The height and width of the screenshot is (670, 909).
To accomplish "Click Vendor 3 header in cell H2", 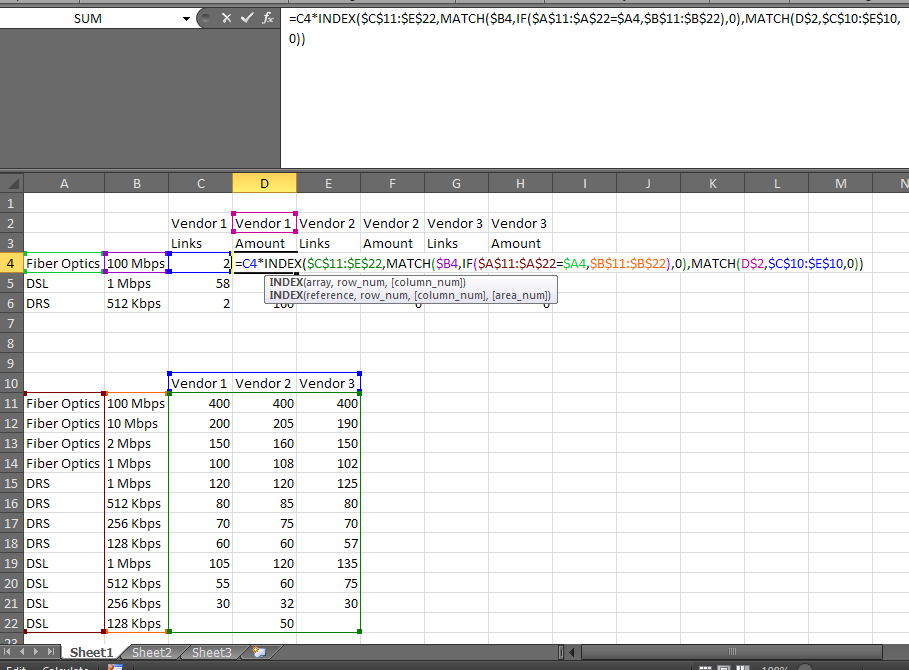I will click(x=521, y=224).
